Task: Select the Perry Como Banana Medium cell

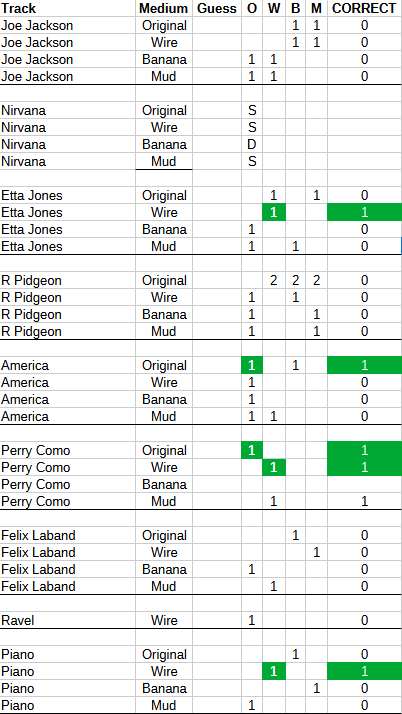Action: [164, 484]
